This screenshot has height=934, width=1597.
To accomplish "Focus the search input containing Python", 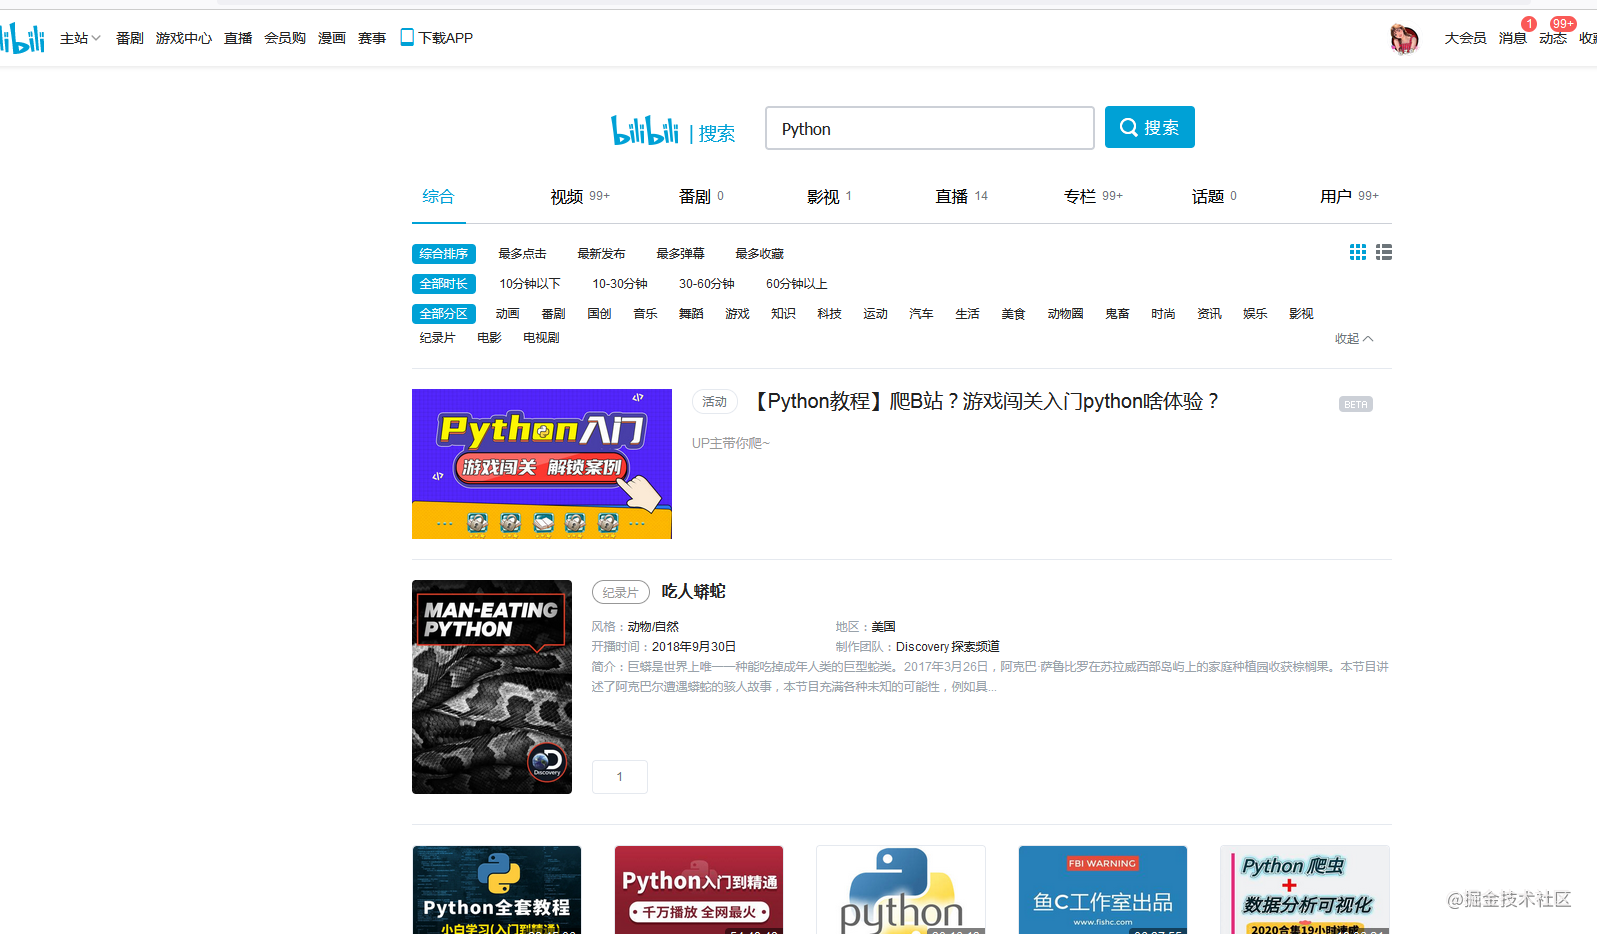I will 930,128.
